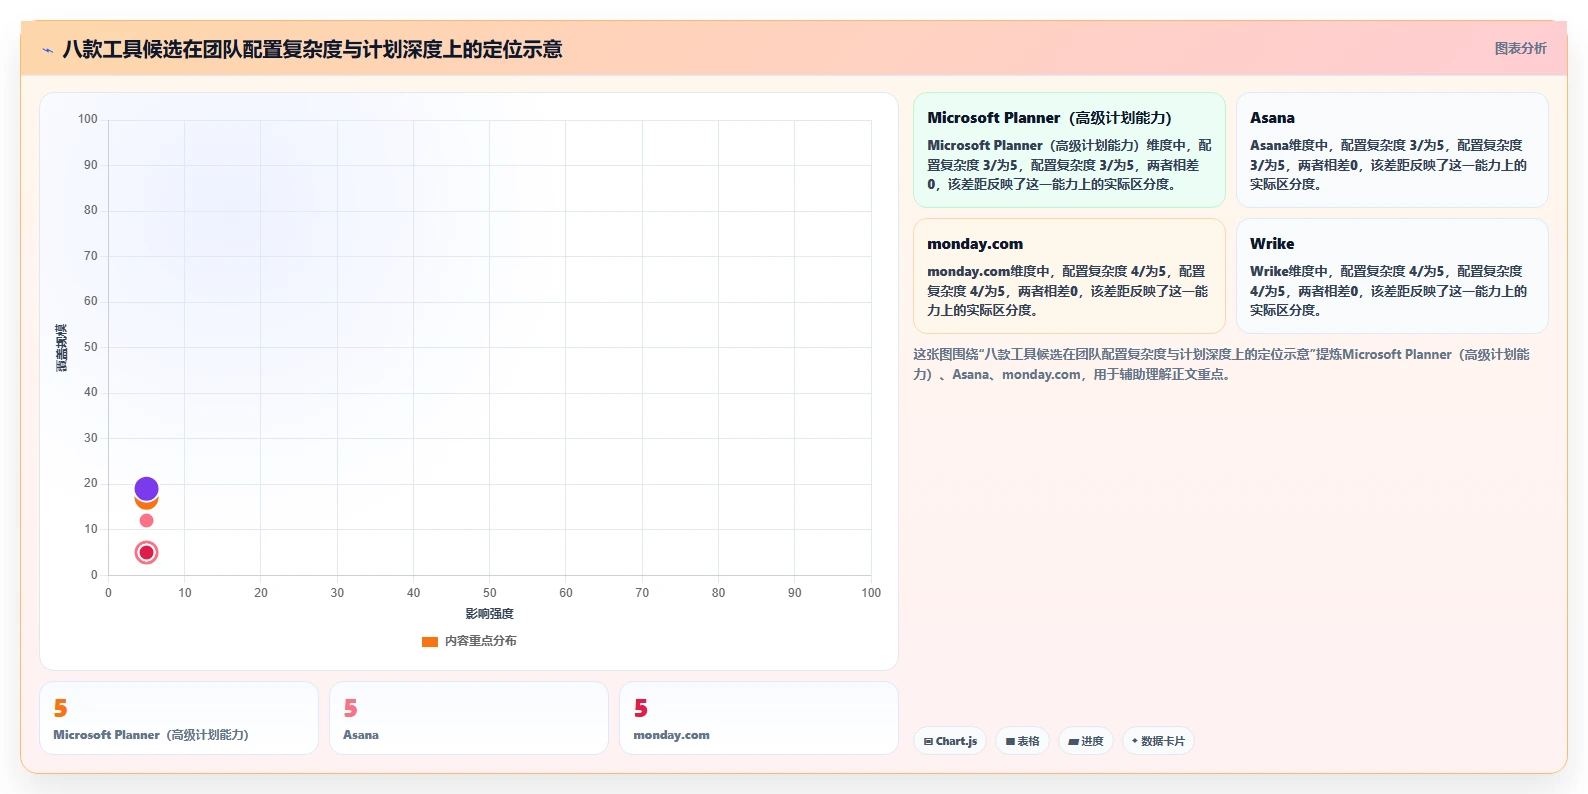
Task: Click x-axis tick label 100
Action: [871, 593]
